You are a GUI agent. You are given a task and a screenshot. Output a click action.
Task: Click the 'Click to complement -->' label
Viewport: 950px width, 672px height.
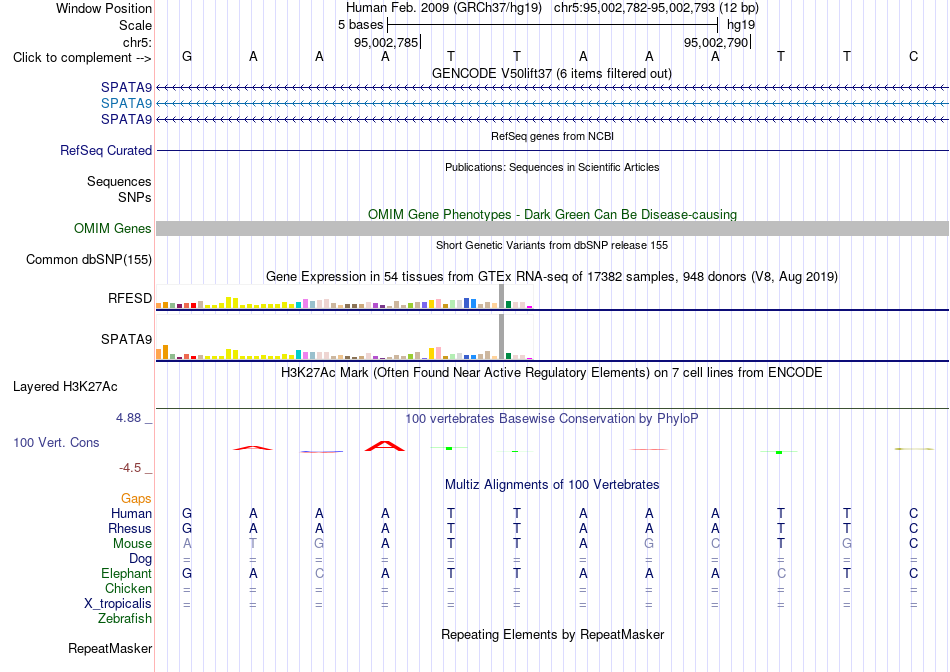(82, 58)
